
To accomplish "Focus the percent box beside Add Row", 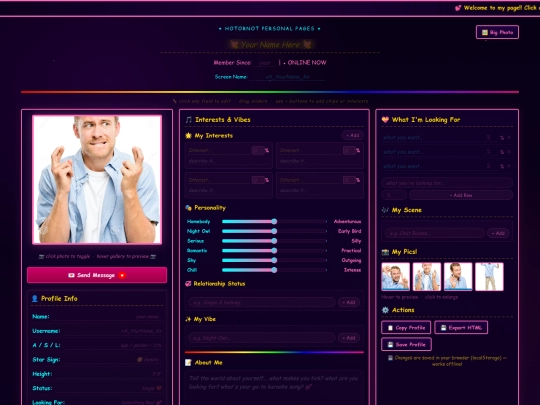I will 394,195.
